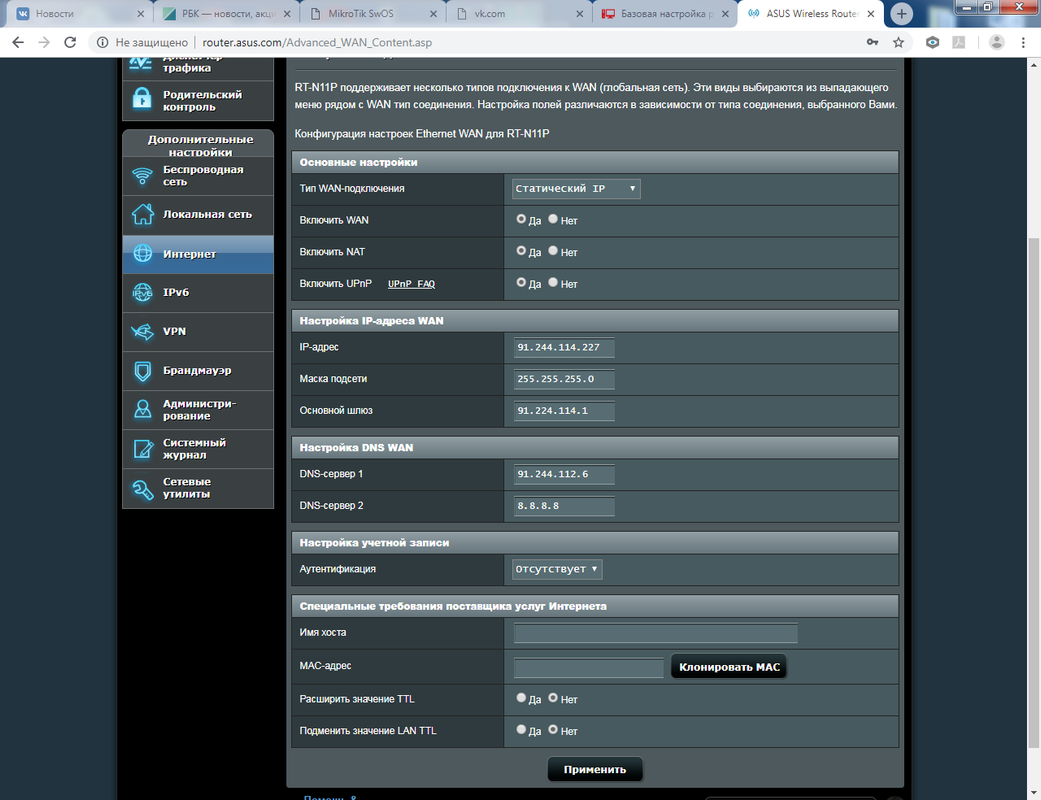Open Сетевые утилиты menu item
This screenshot has height=800, width=1041.
198,489
